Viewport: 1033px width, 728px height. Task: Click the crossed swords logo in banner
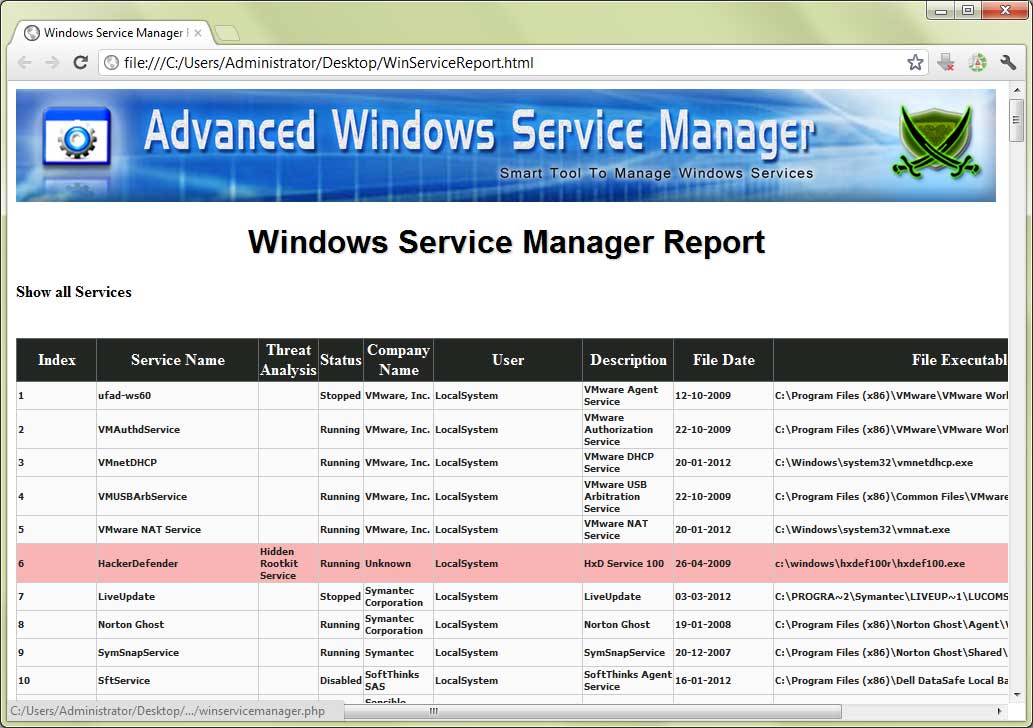935,141
